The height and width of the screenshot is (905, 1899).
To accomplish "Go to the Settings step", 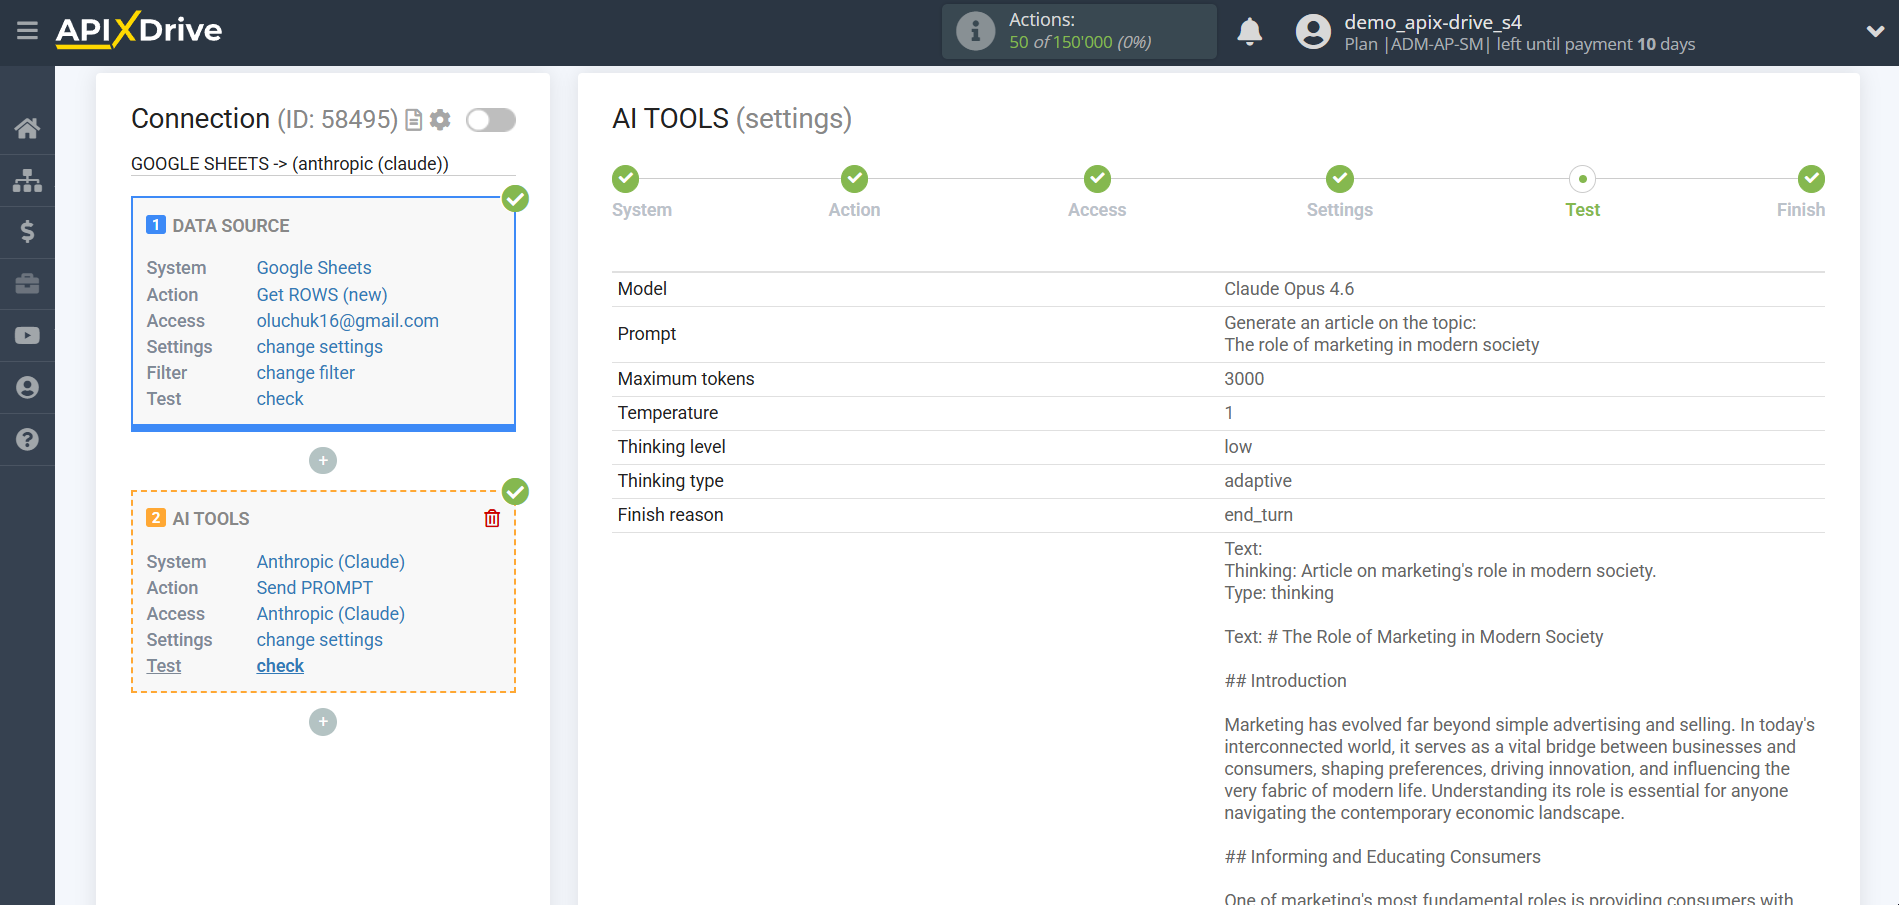I will coord(1340,179).
